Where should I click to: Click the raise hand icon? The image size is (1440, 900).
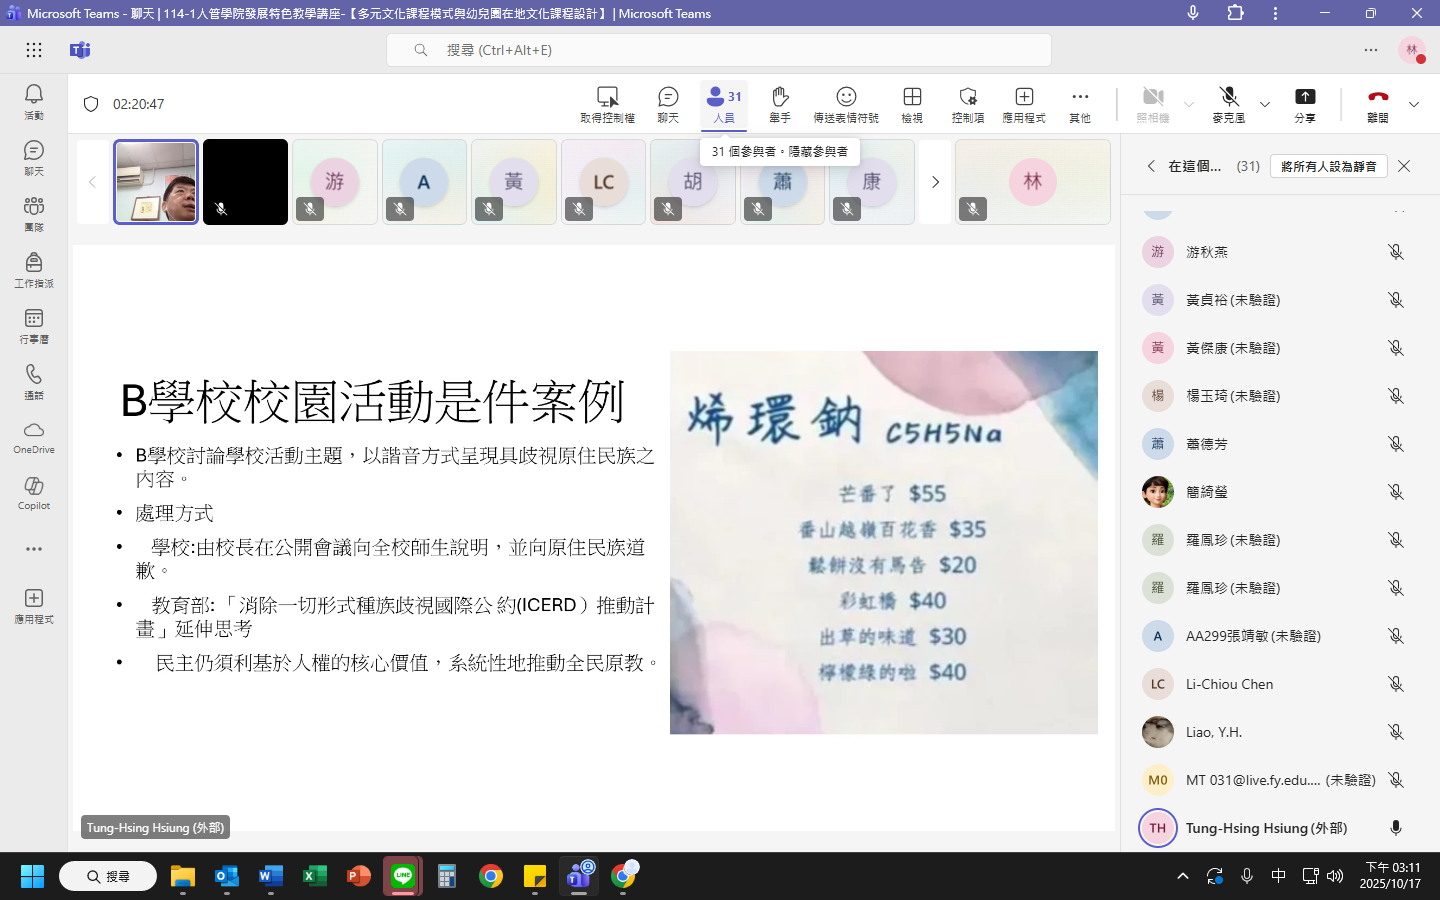pyautogui.click(x=780, y=97)
